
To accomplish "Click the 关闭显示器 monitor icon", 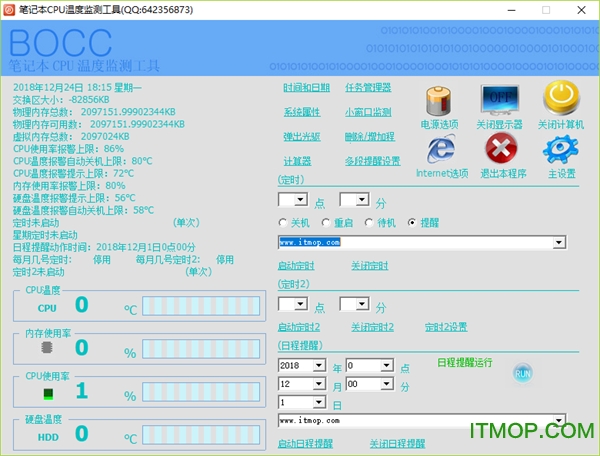I will point(499,100).
